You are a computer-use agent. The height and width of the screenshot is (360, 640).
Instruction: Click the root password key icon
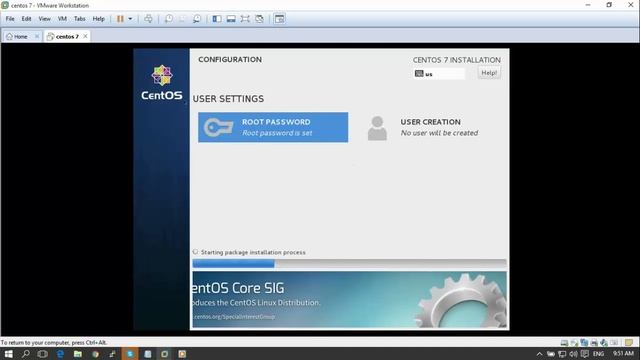tap(218, 128)
